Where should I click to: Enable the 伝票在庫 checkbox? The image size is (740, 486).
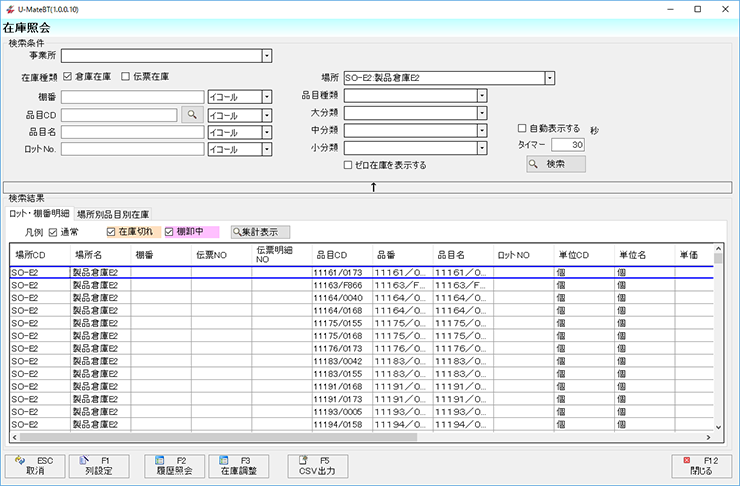125,77
